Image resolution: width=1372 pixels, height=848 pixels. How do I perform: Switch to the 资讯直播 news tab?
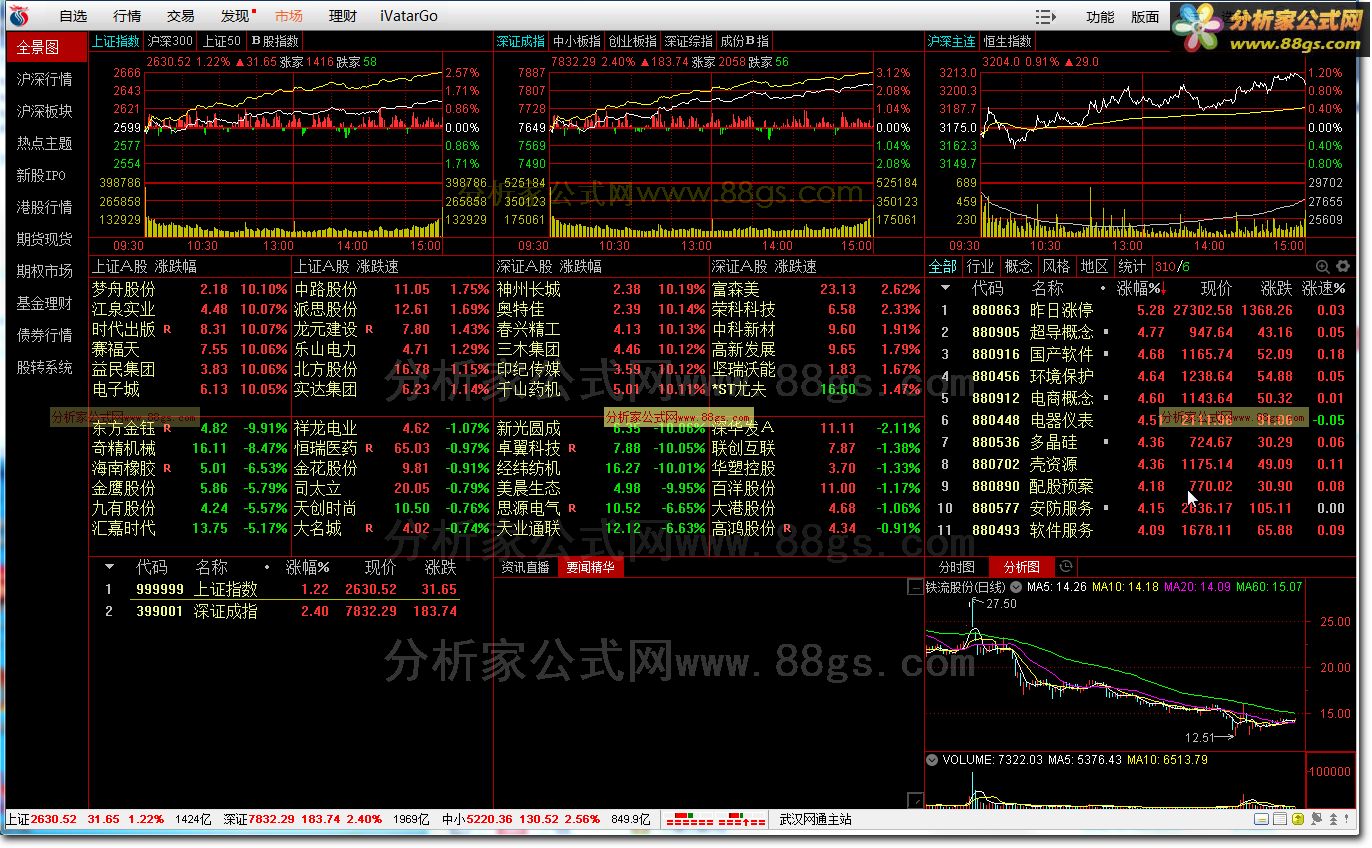pos(525,567)
